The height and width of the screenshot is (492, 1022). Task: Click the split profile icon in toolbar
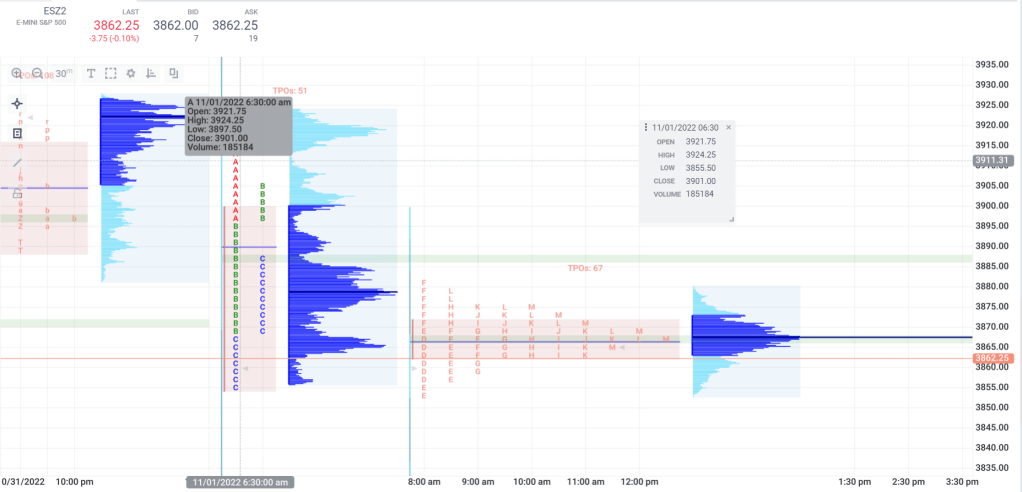(x=173, y=73)
